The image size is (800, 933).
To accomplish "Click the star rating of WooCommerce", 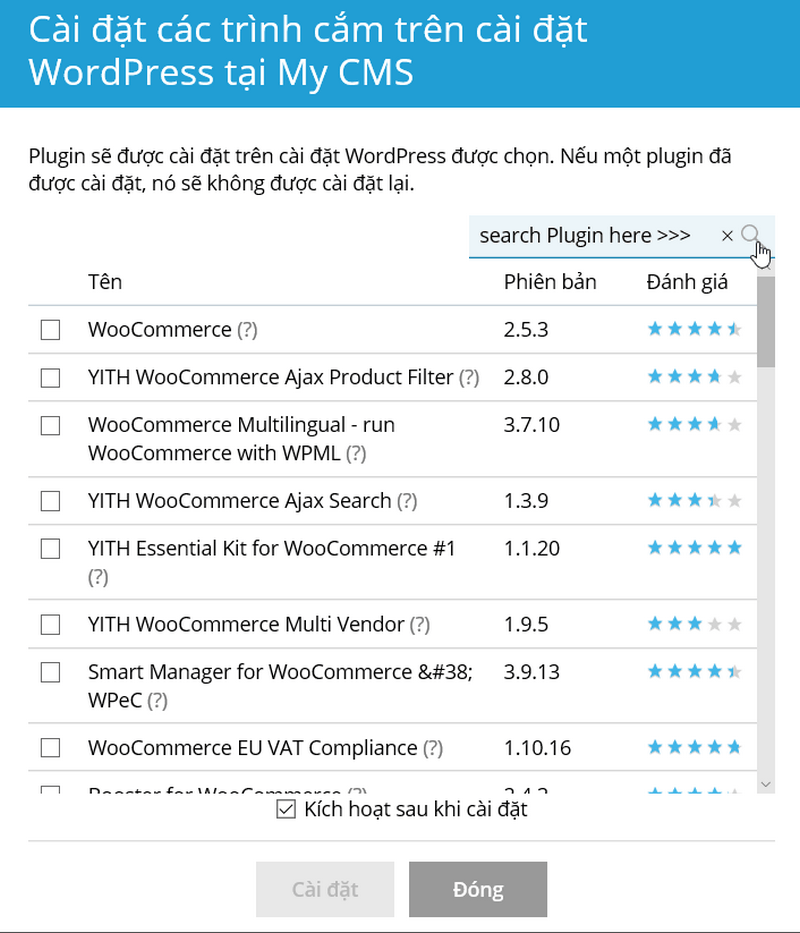I will point(694,330).
